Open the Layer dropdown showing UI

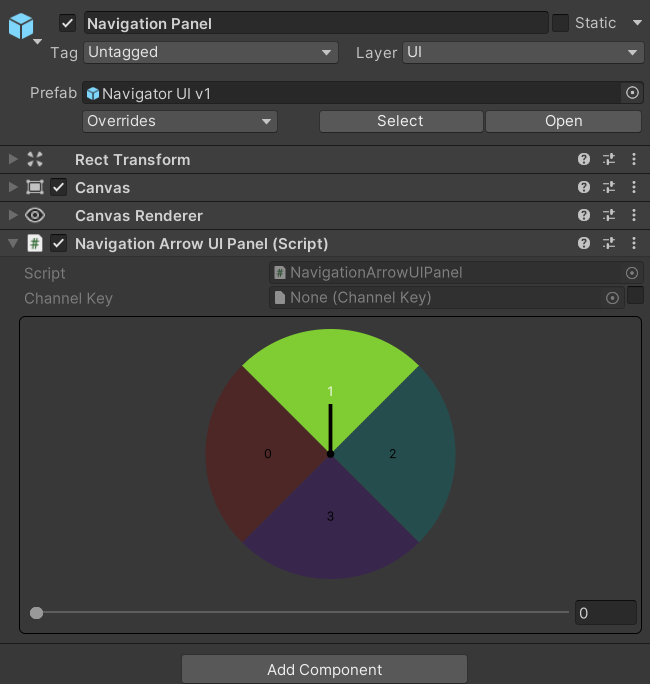tap(523, 53)
